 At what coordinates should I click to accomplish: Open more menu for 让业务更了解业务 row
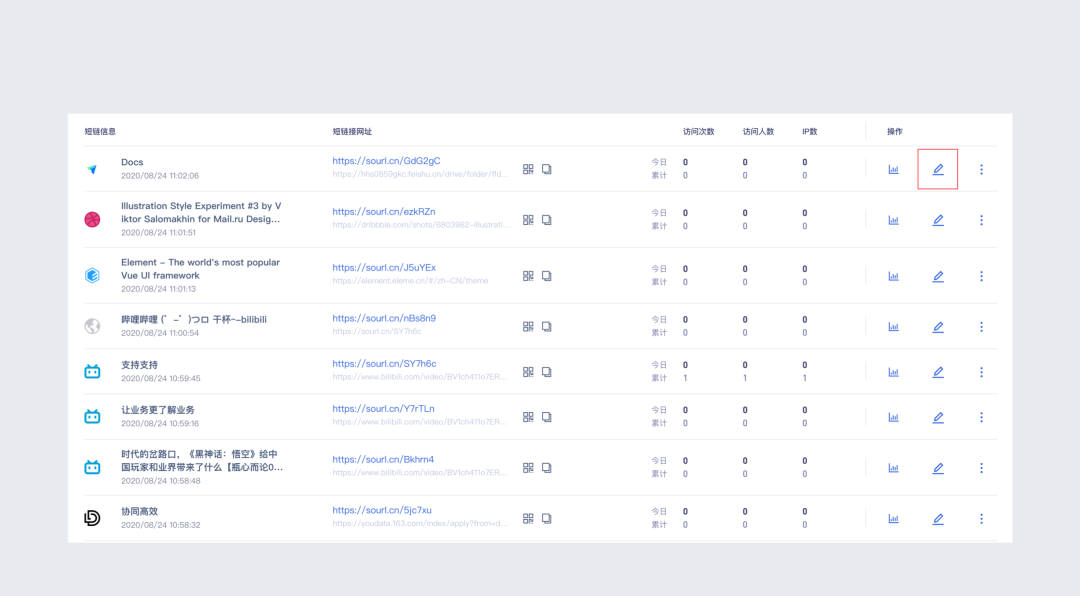click(982, 418)
